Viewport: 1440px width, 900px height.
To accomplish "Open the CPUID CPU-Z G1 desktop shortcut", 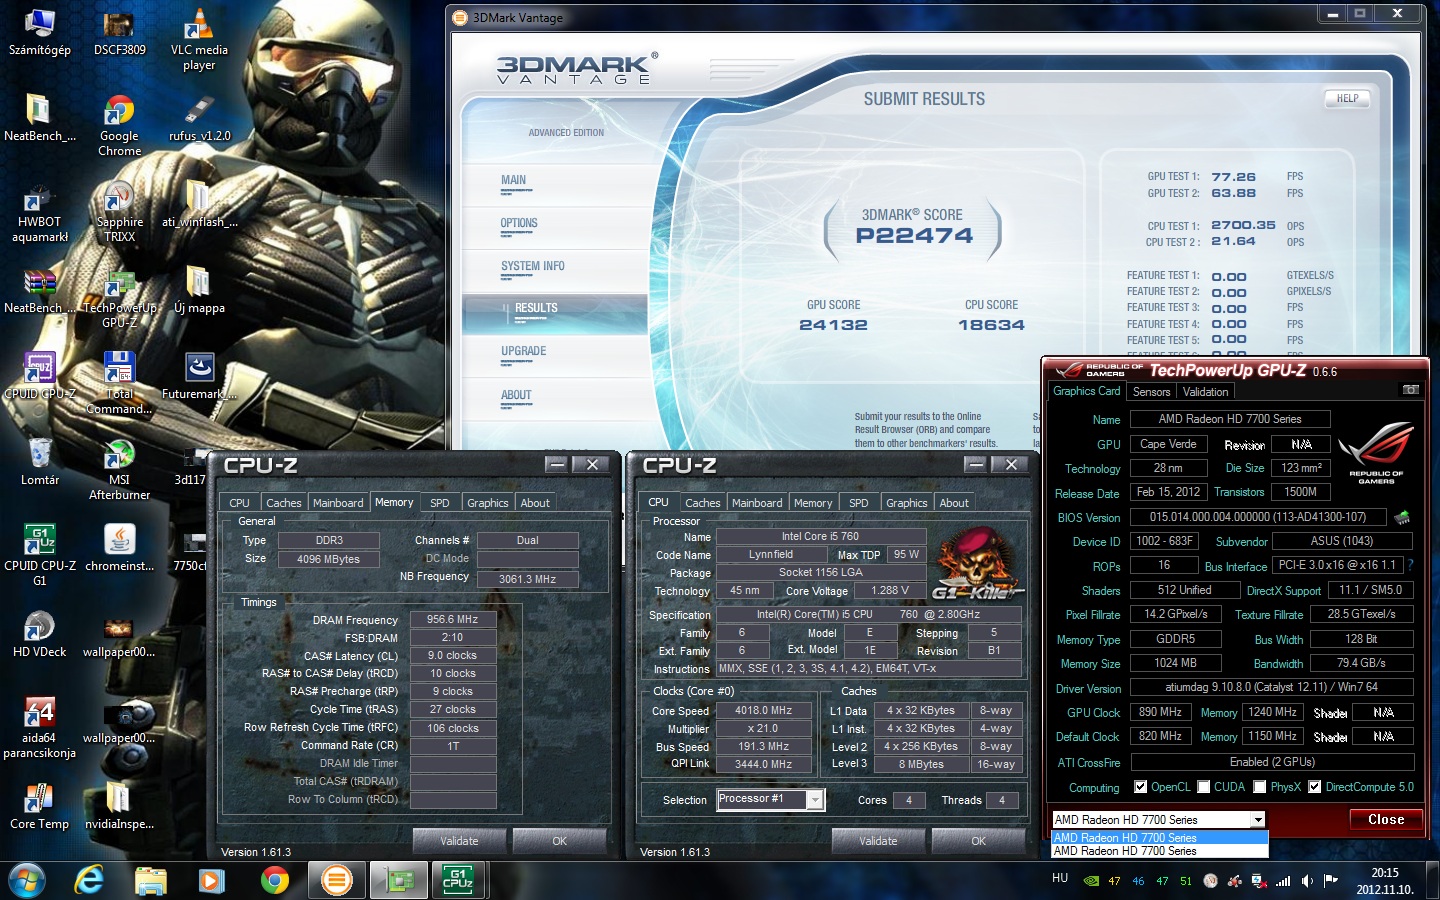I will 39,555.
